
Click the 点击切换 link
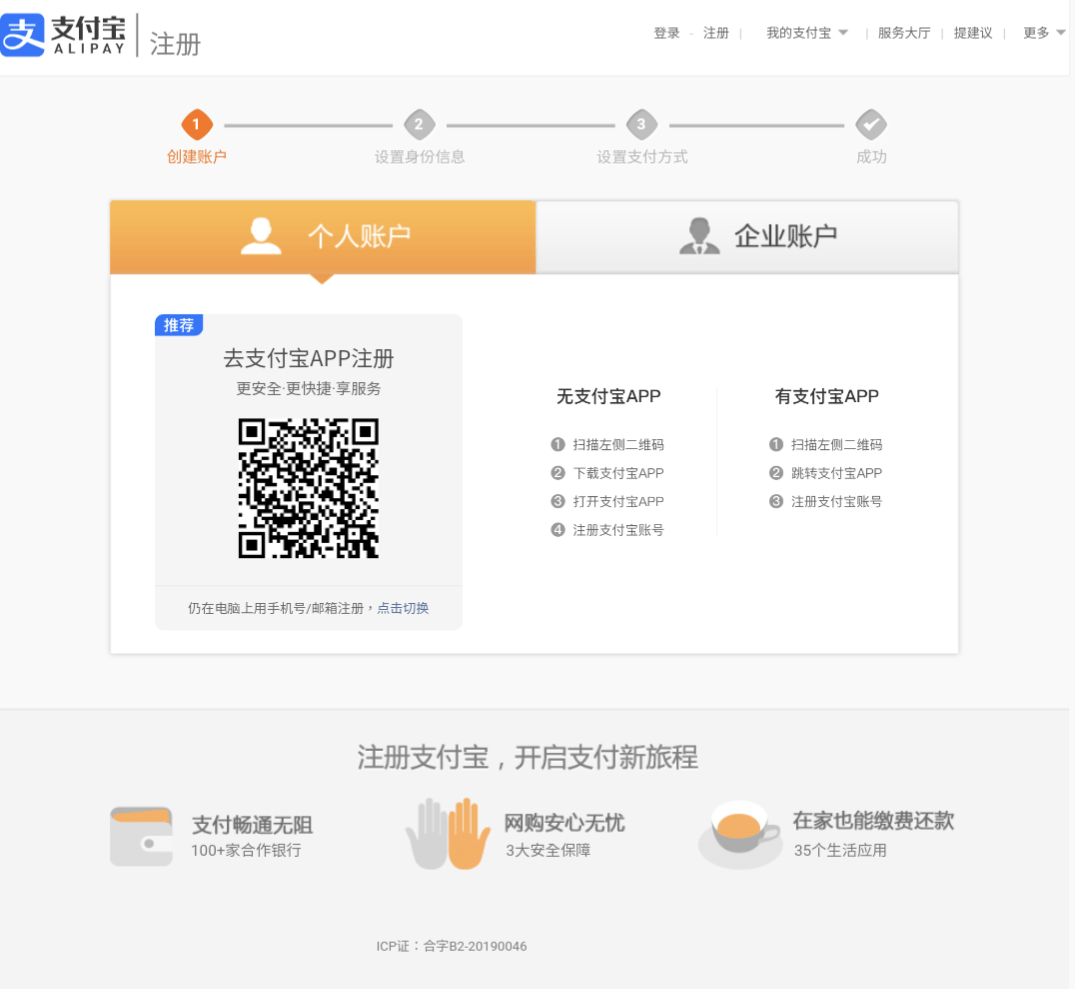pos(403,608)
